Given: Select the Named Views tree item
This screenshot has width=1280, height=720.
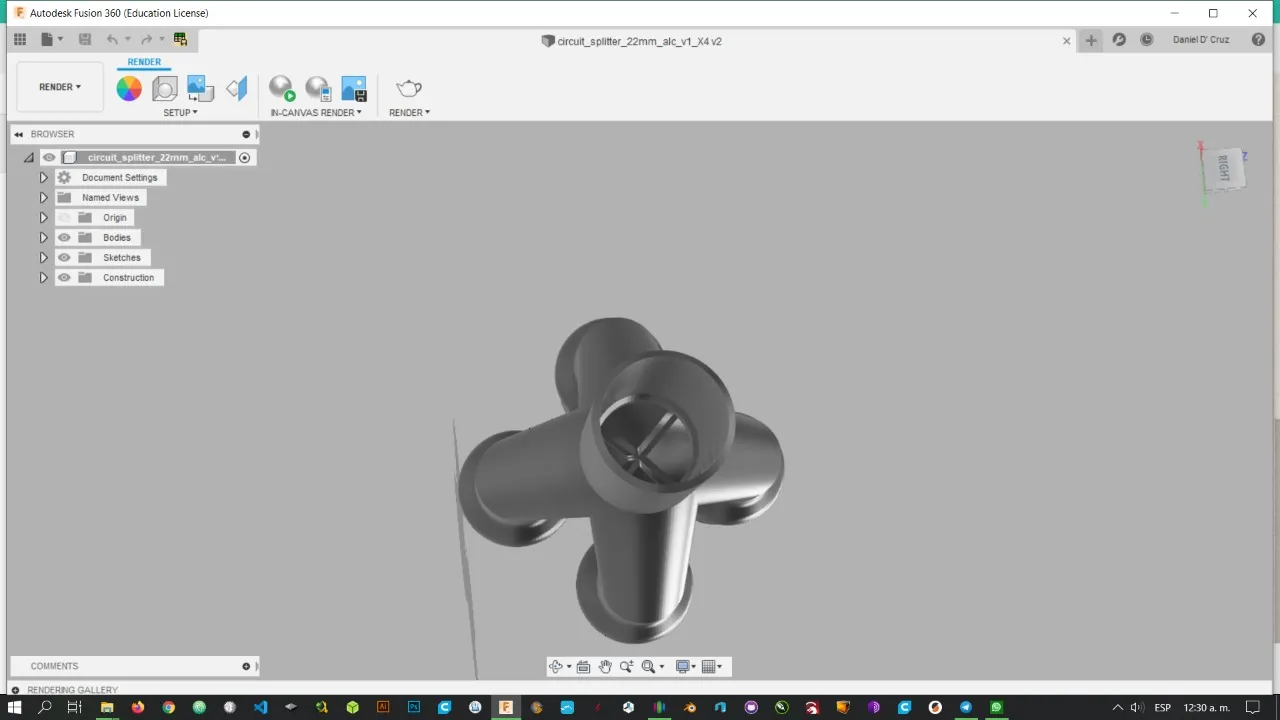Looking at the screenshot, I should point(110,198).
